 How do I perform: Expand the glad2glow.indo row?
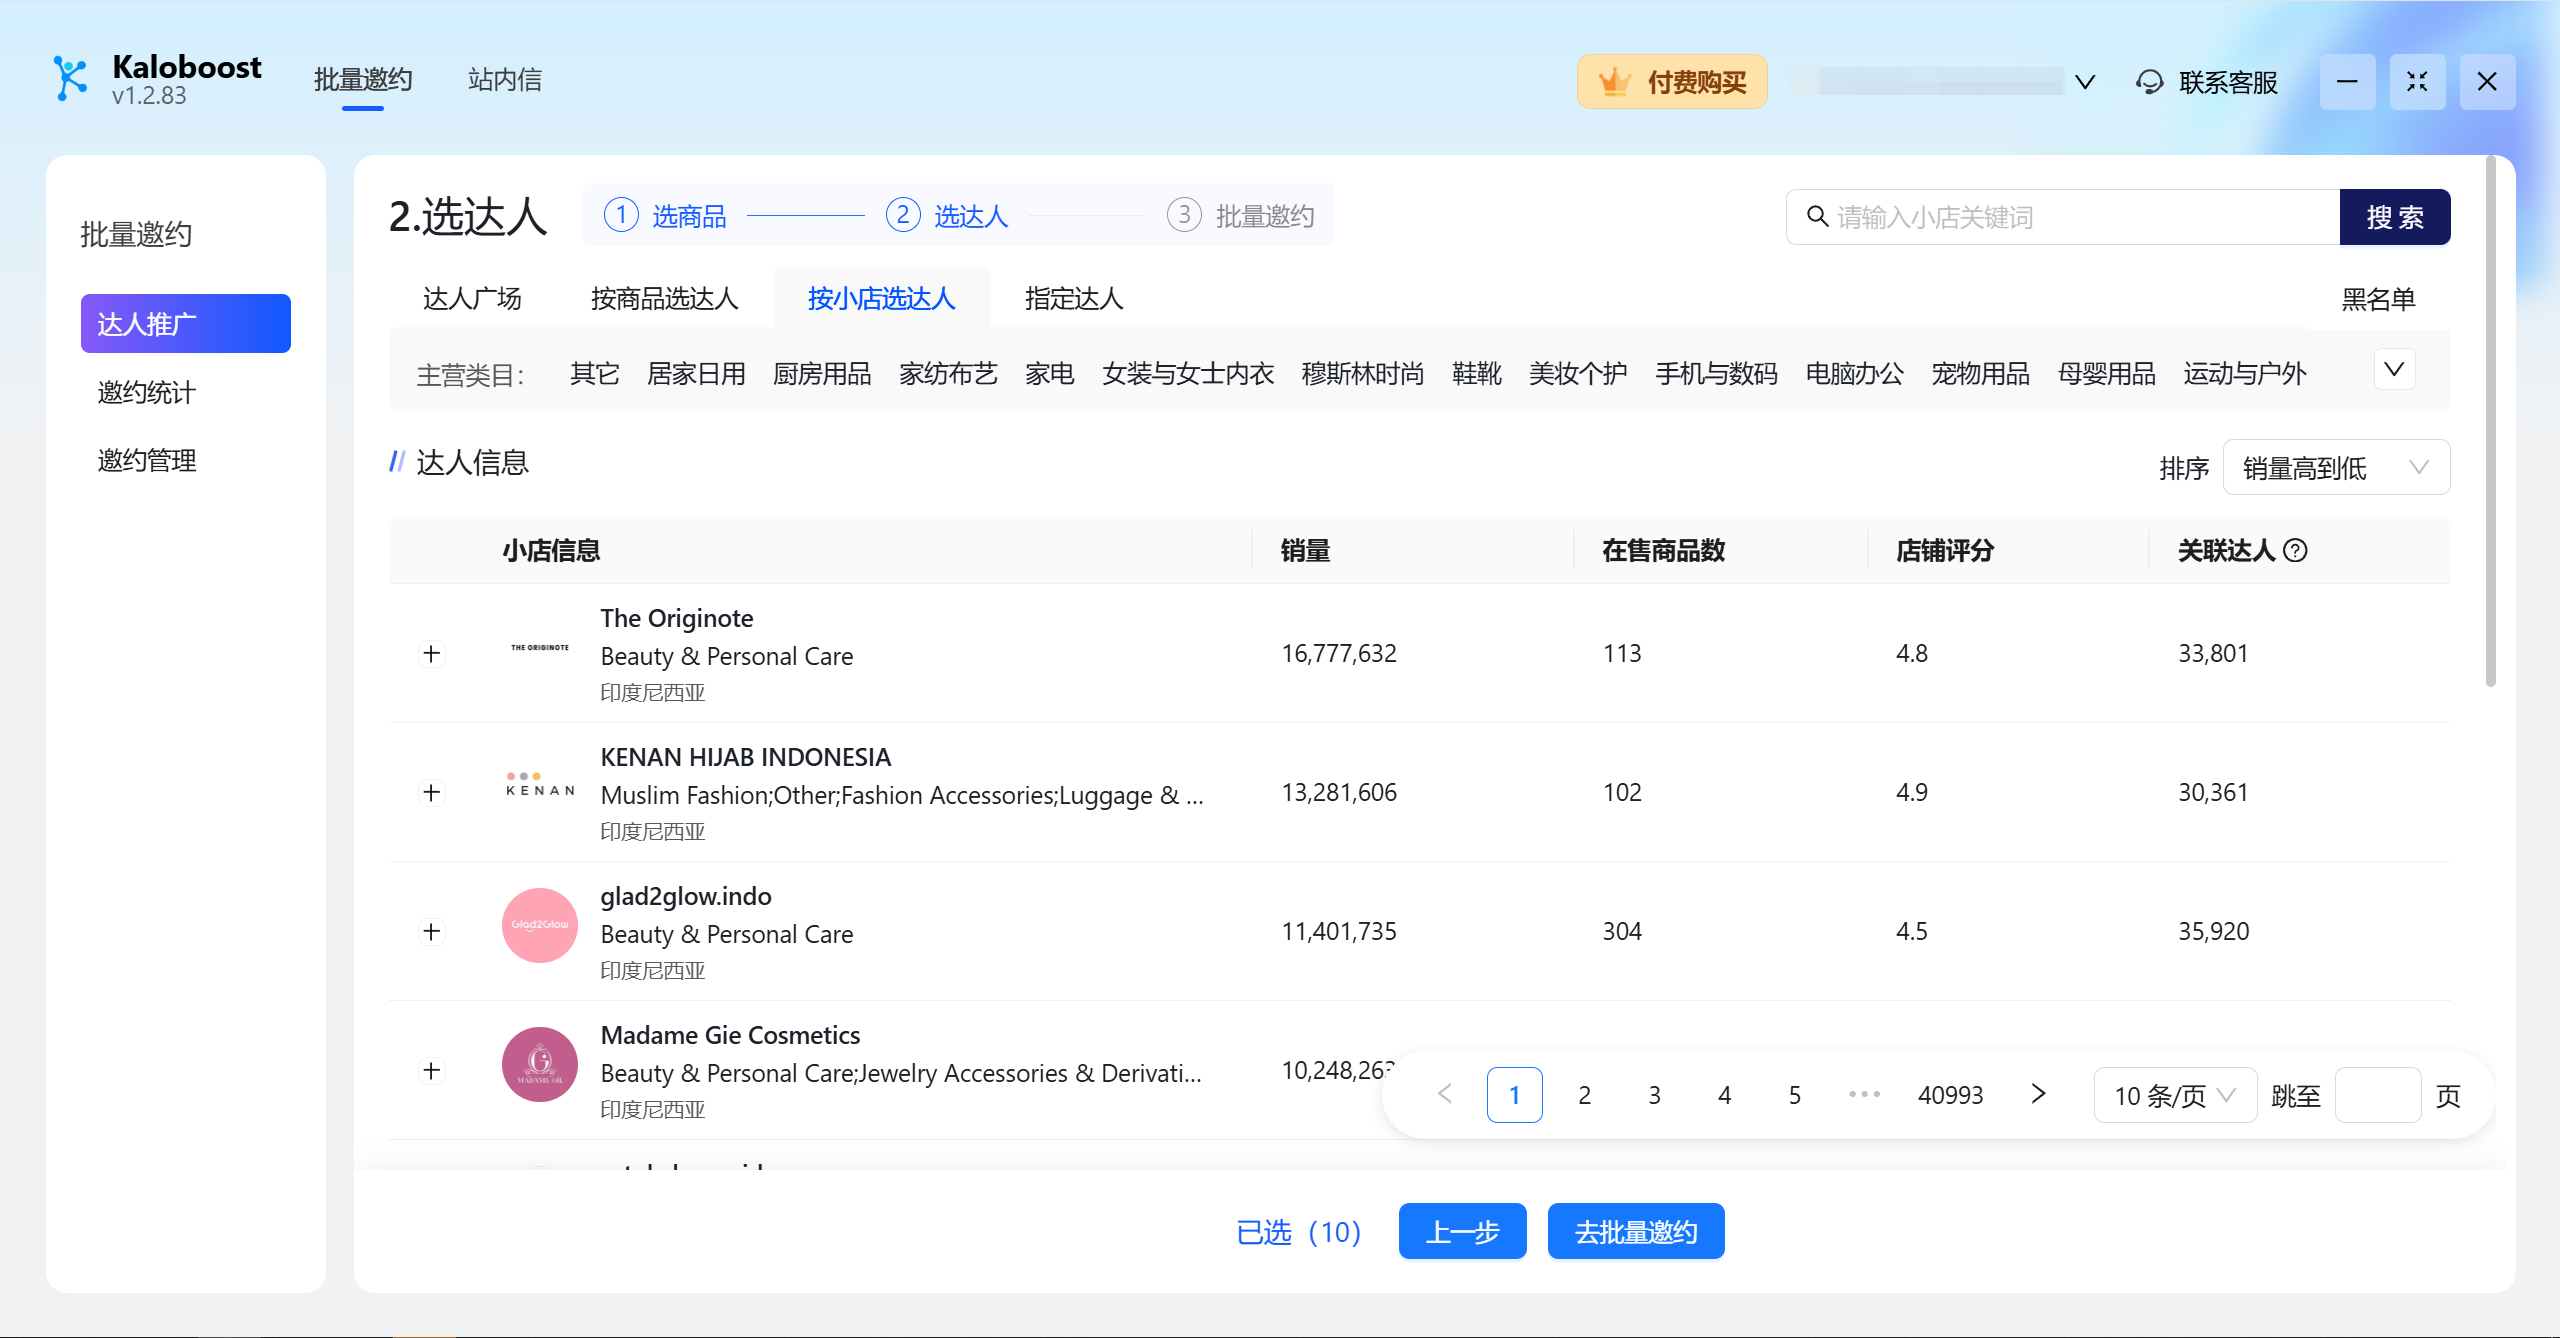431,931
